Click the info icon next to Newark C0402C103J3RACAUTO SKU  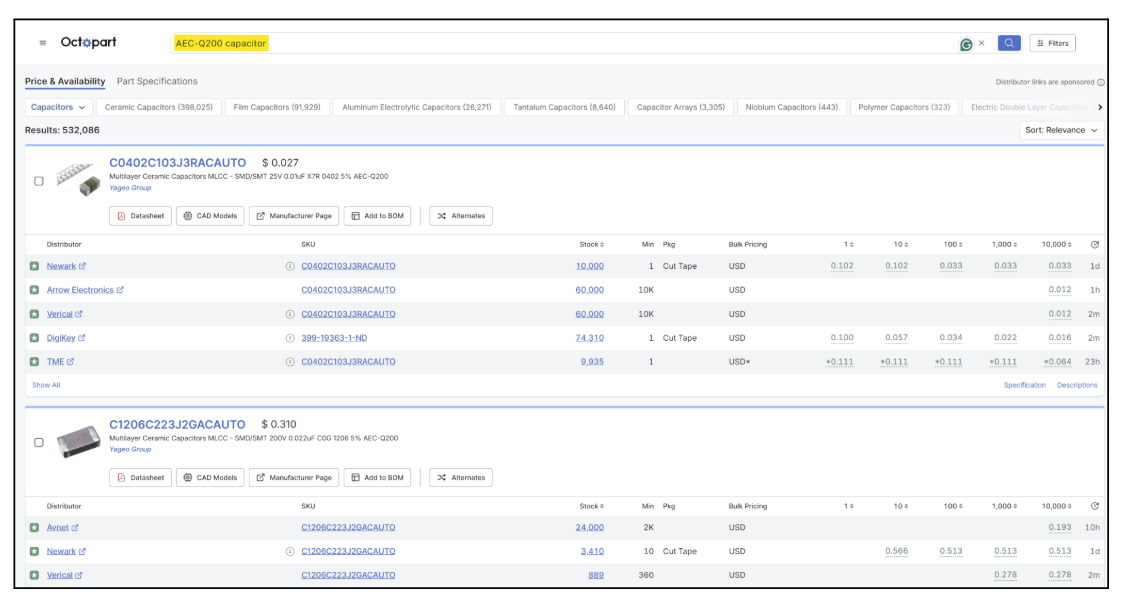coord(290,266)
